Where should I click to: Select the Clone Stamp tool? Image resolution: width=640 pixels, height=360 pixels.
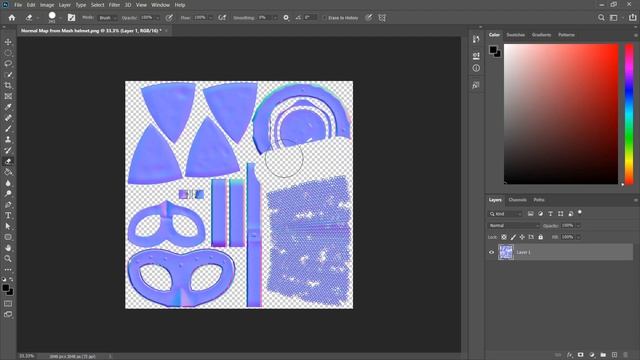tap(8, 140)
